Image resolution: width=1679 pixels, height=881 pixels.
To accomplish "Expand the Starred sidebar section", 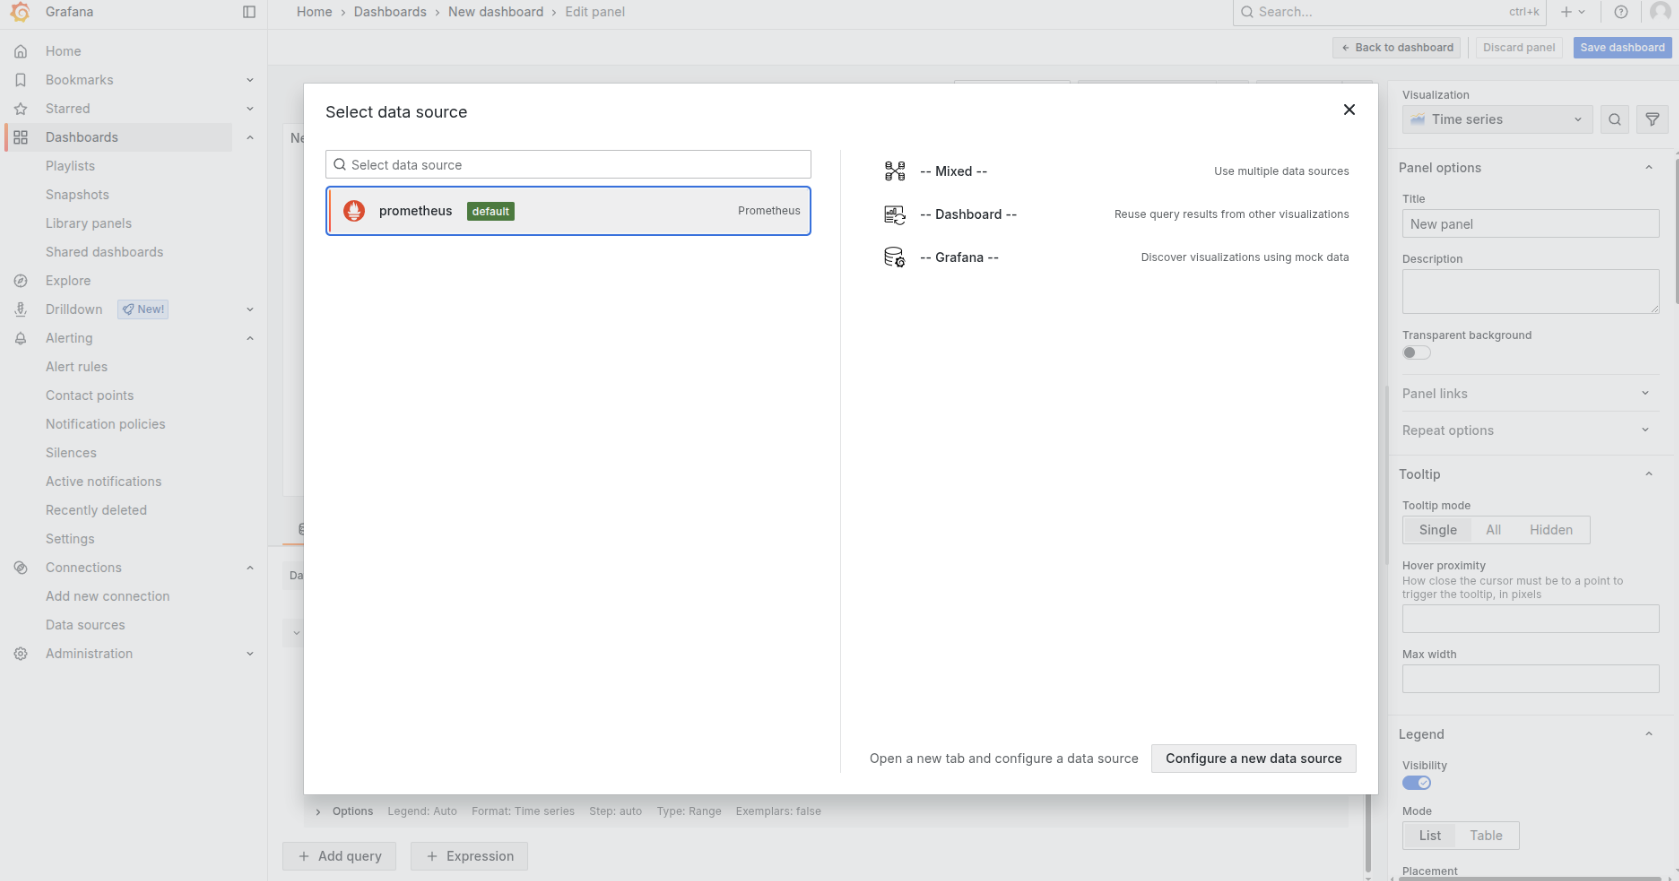I will point(250,109).
